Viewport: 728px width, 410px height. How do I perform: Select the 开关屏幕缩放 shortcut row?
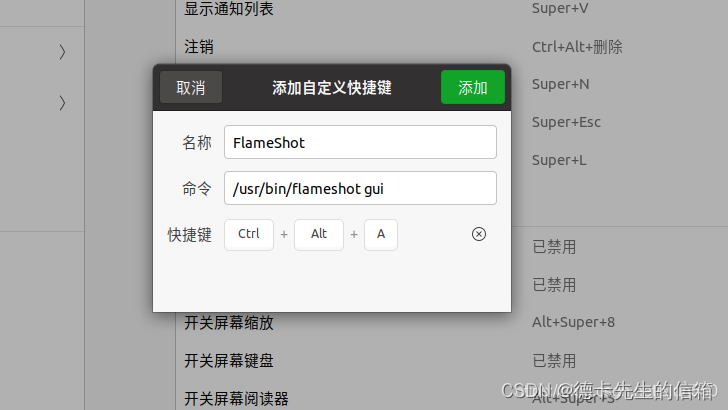[x=451, y=322]
